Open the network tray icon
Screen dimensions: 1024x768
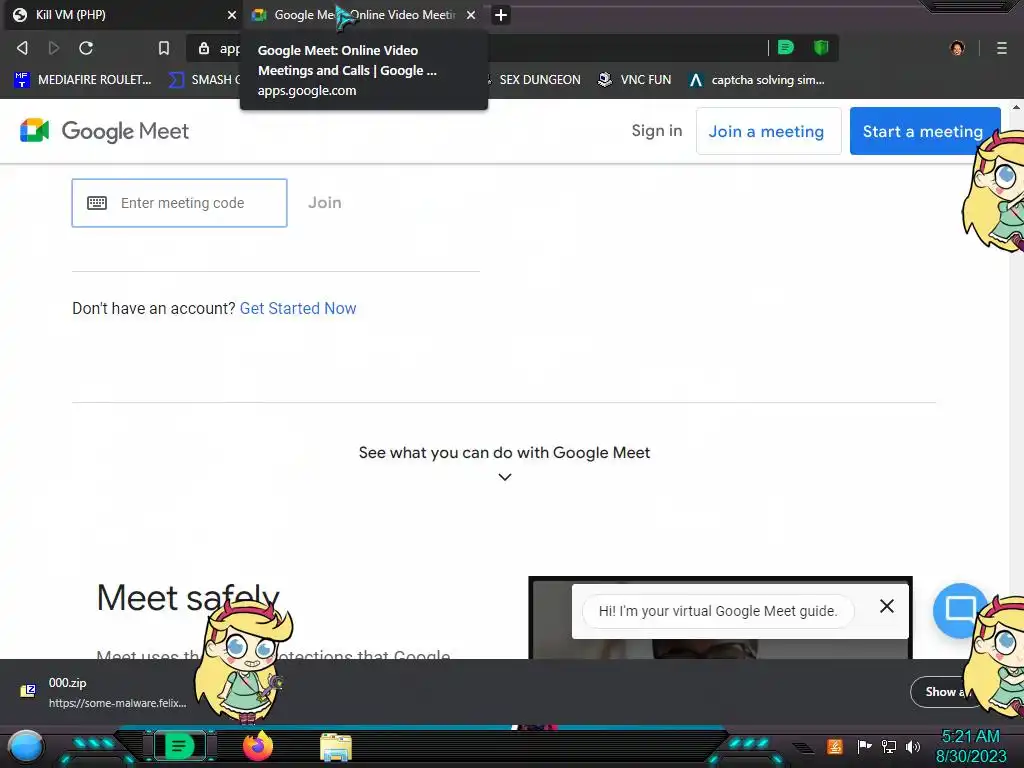click(889, 746)
